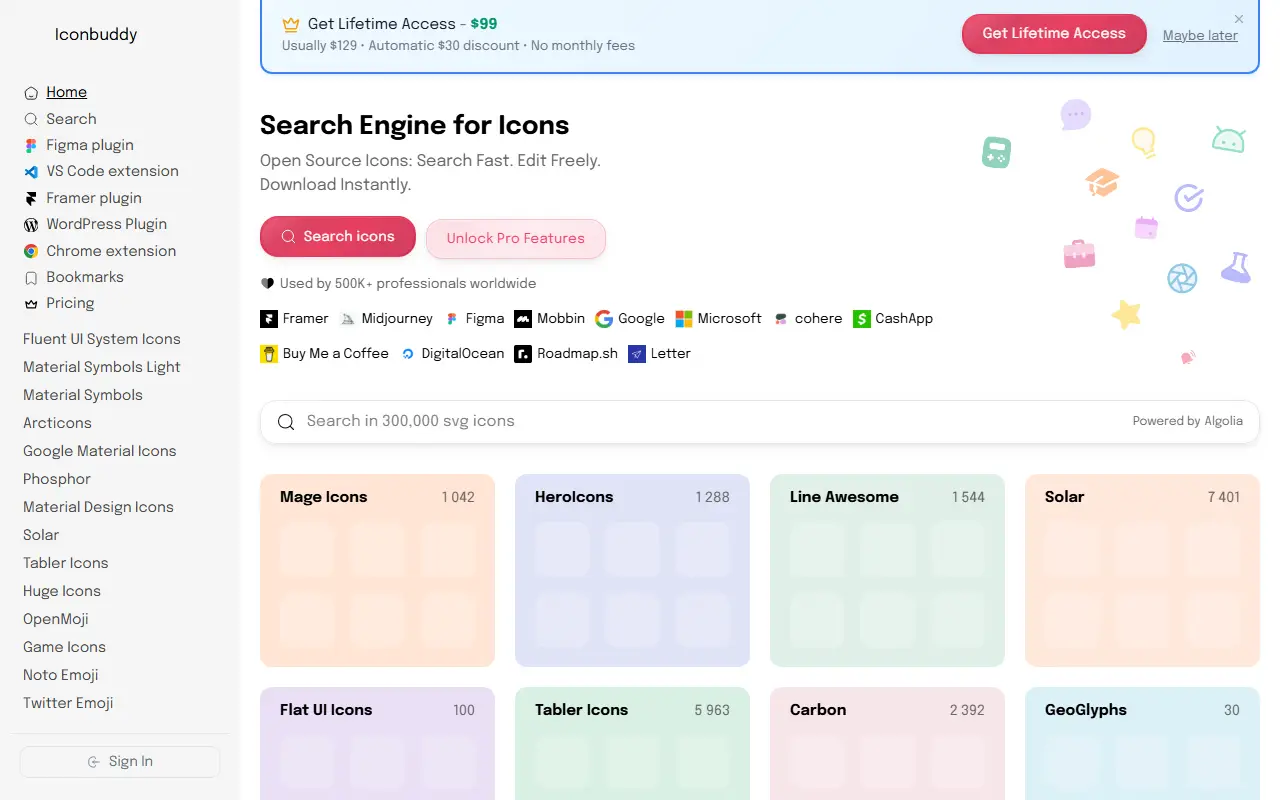Click the Google logo icon in users row
The height and width of the screenshot is (800, 1280).
click(x=604, y=319)
